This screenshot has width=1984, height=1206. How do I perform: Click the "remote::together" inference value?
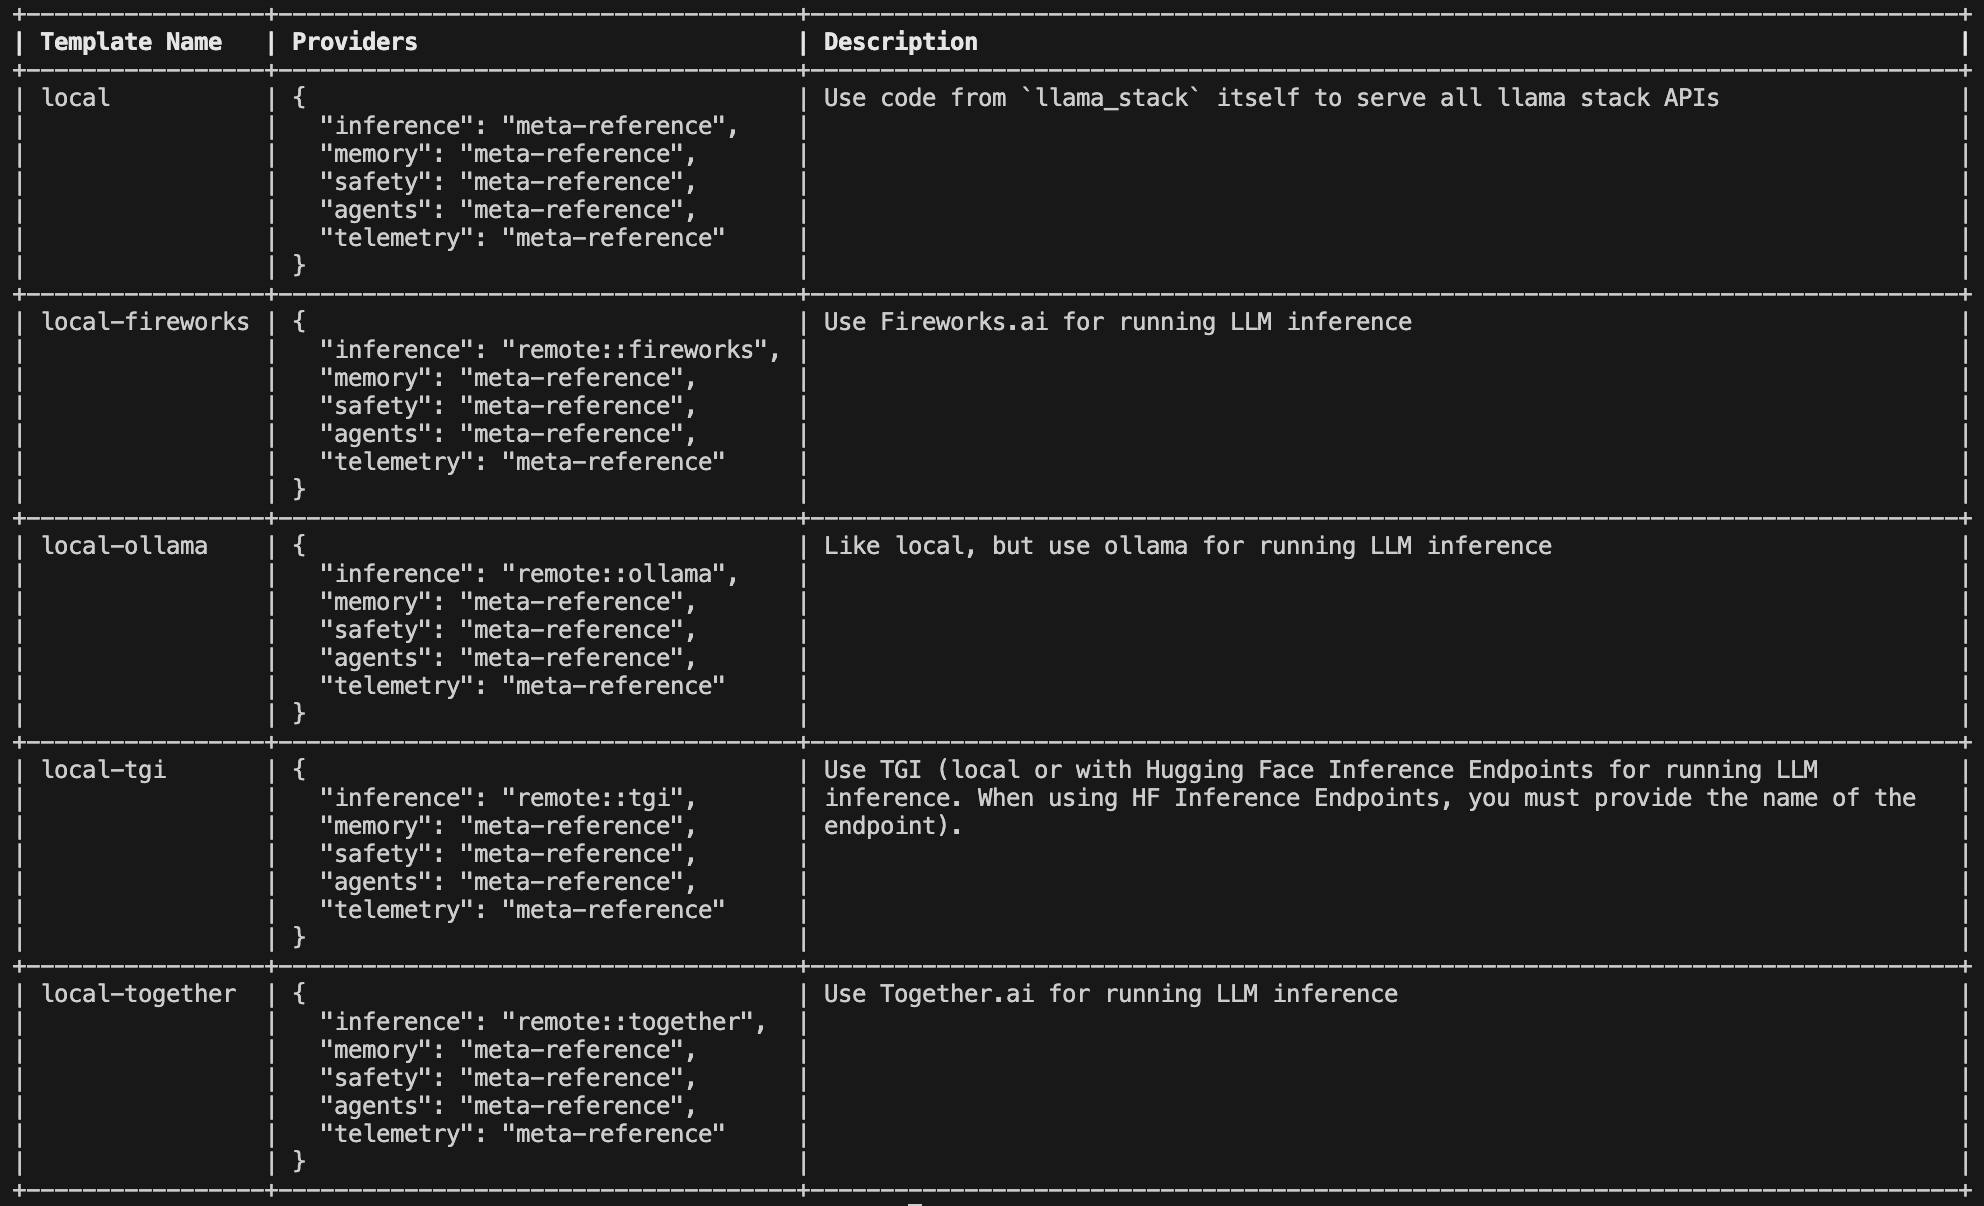point(634,1022)
